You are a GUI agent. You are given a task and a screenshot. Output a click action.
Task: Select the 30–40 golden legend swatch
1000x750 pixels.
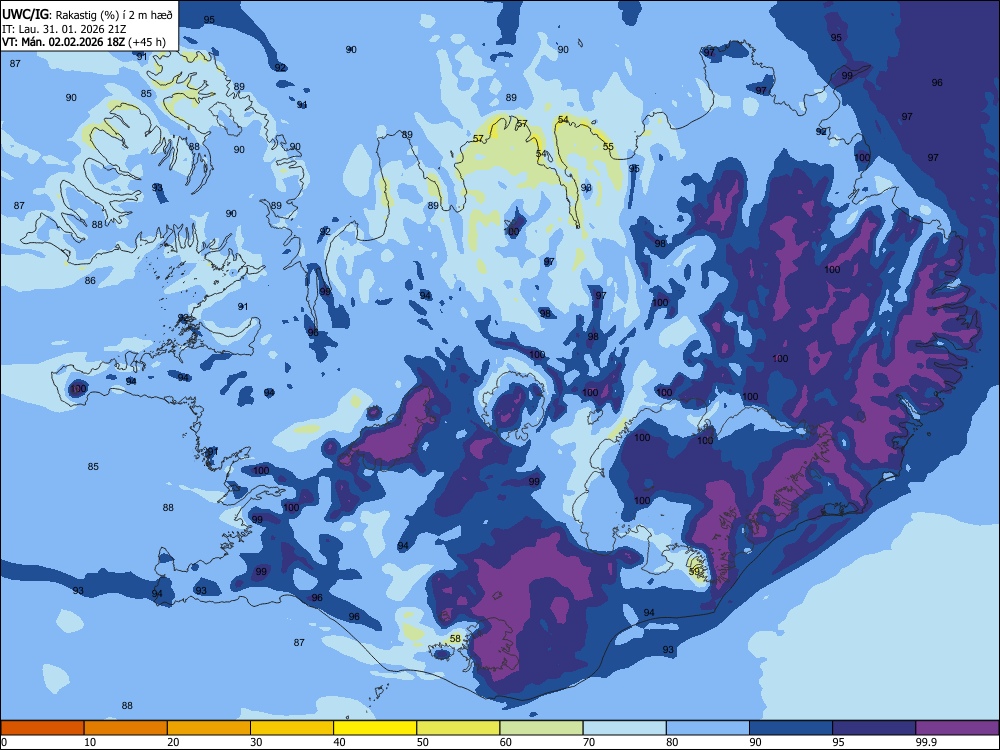click(x=292, y=728)
